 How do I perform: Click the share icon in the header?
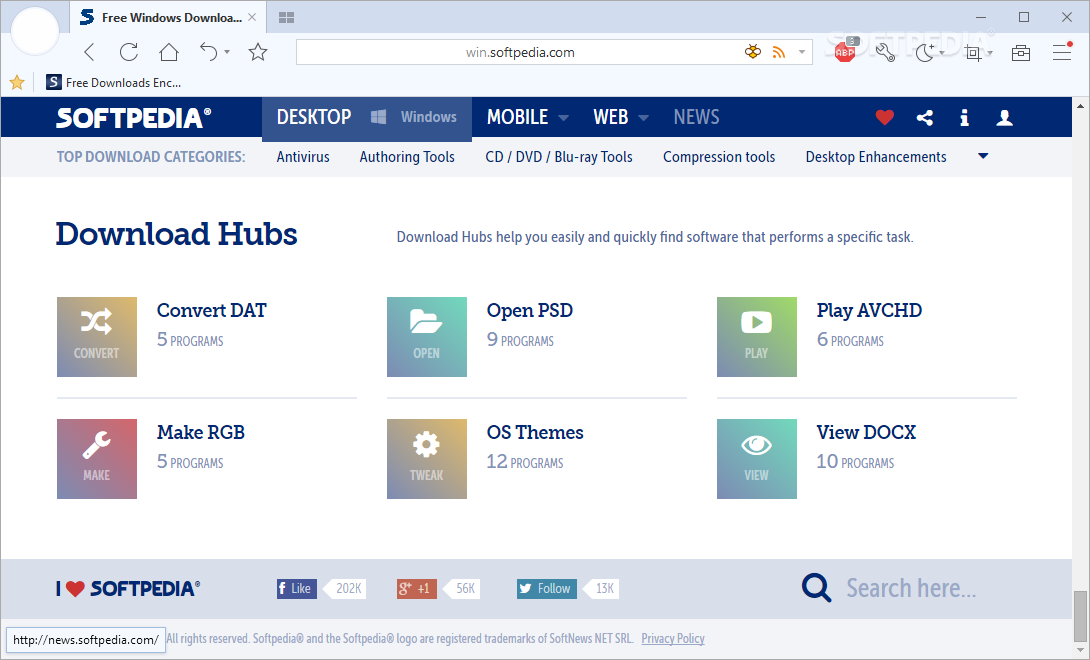pos(925,118)
